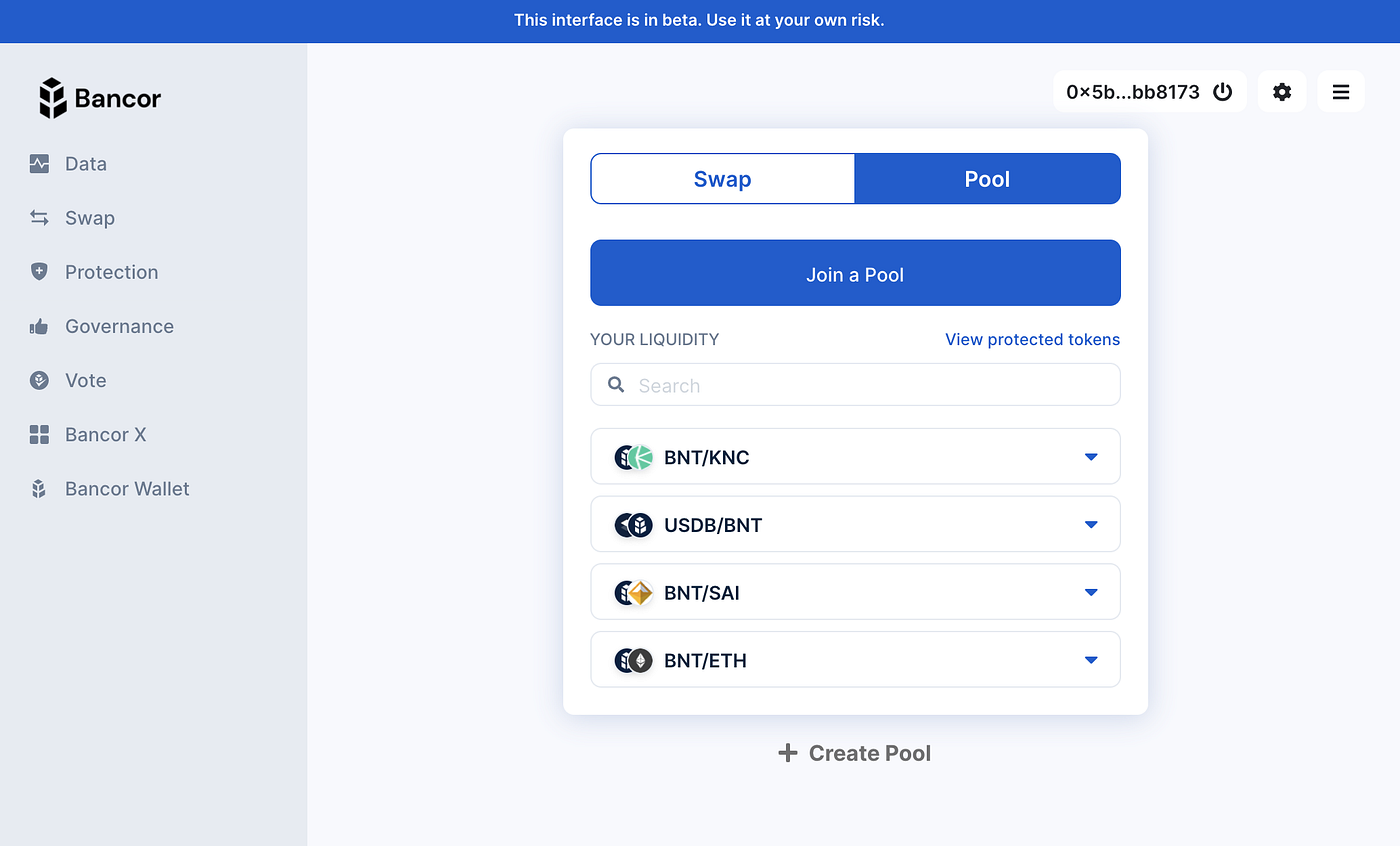Viewport: 1400px width, 846px height.
Task: Click the Bancor Wallet icon
Action: coord(39,489)
